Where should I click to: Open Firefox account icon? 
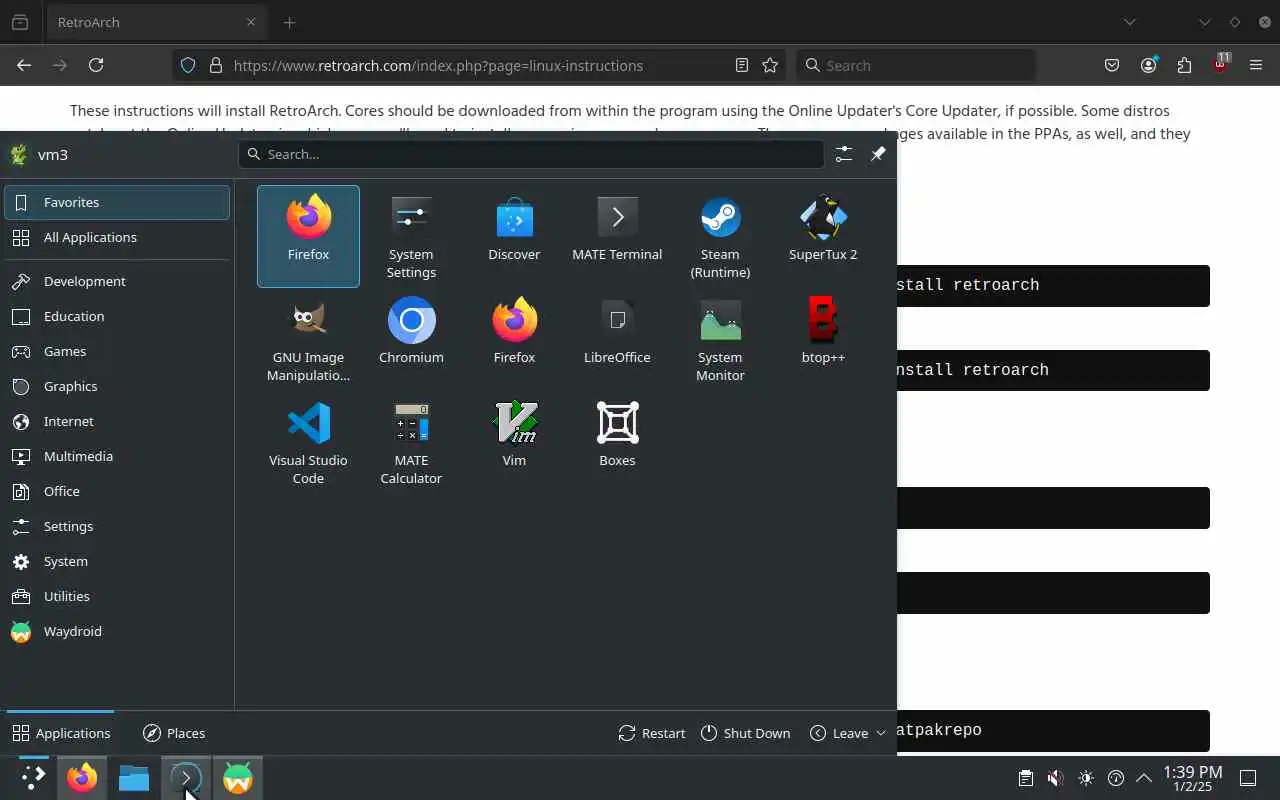[x=1149, y=65]
